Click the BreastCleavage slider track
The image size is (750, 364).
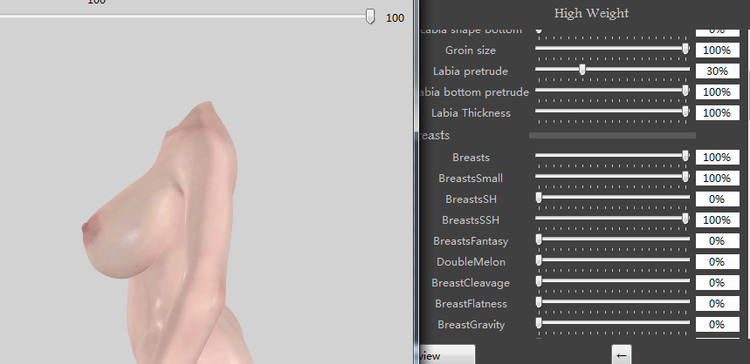[612, 281]
